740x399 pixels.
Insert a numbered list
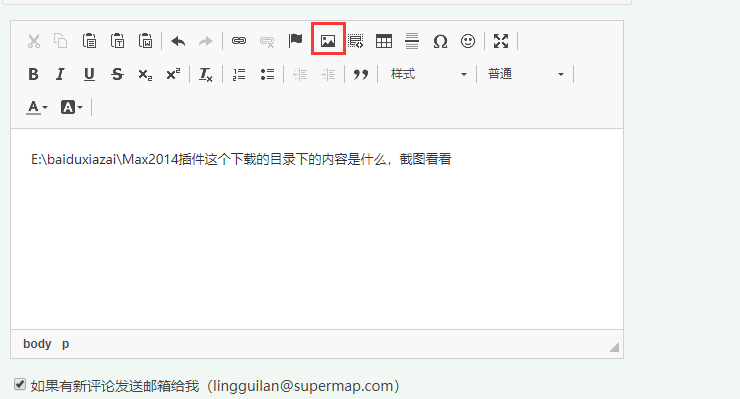click(x=239, y=74)
